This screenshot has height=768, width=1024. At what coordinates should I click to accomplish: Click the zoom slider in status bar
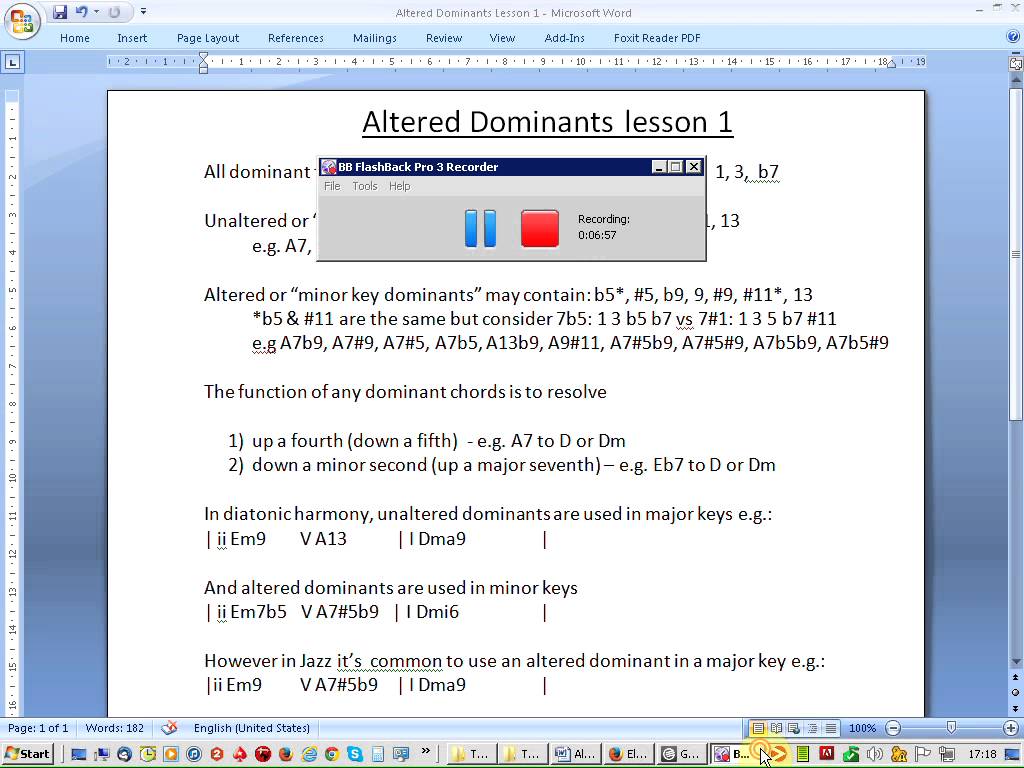[951, 728]
